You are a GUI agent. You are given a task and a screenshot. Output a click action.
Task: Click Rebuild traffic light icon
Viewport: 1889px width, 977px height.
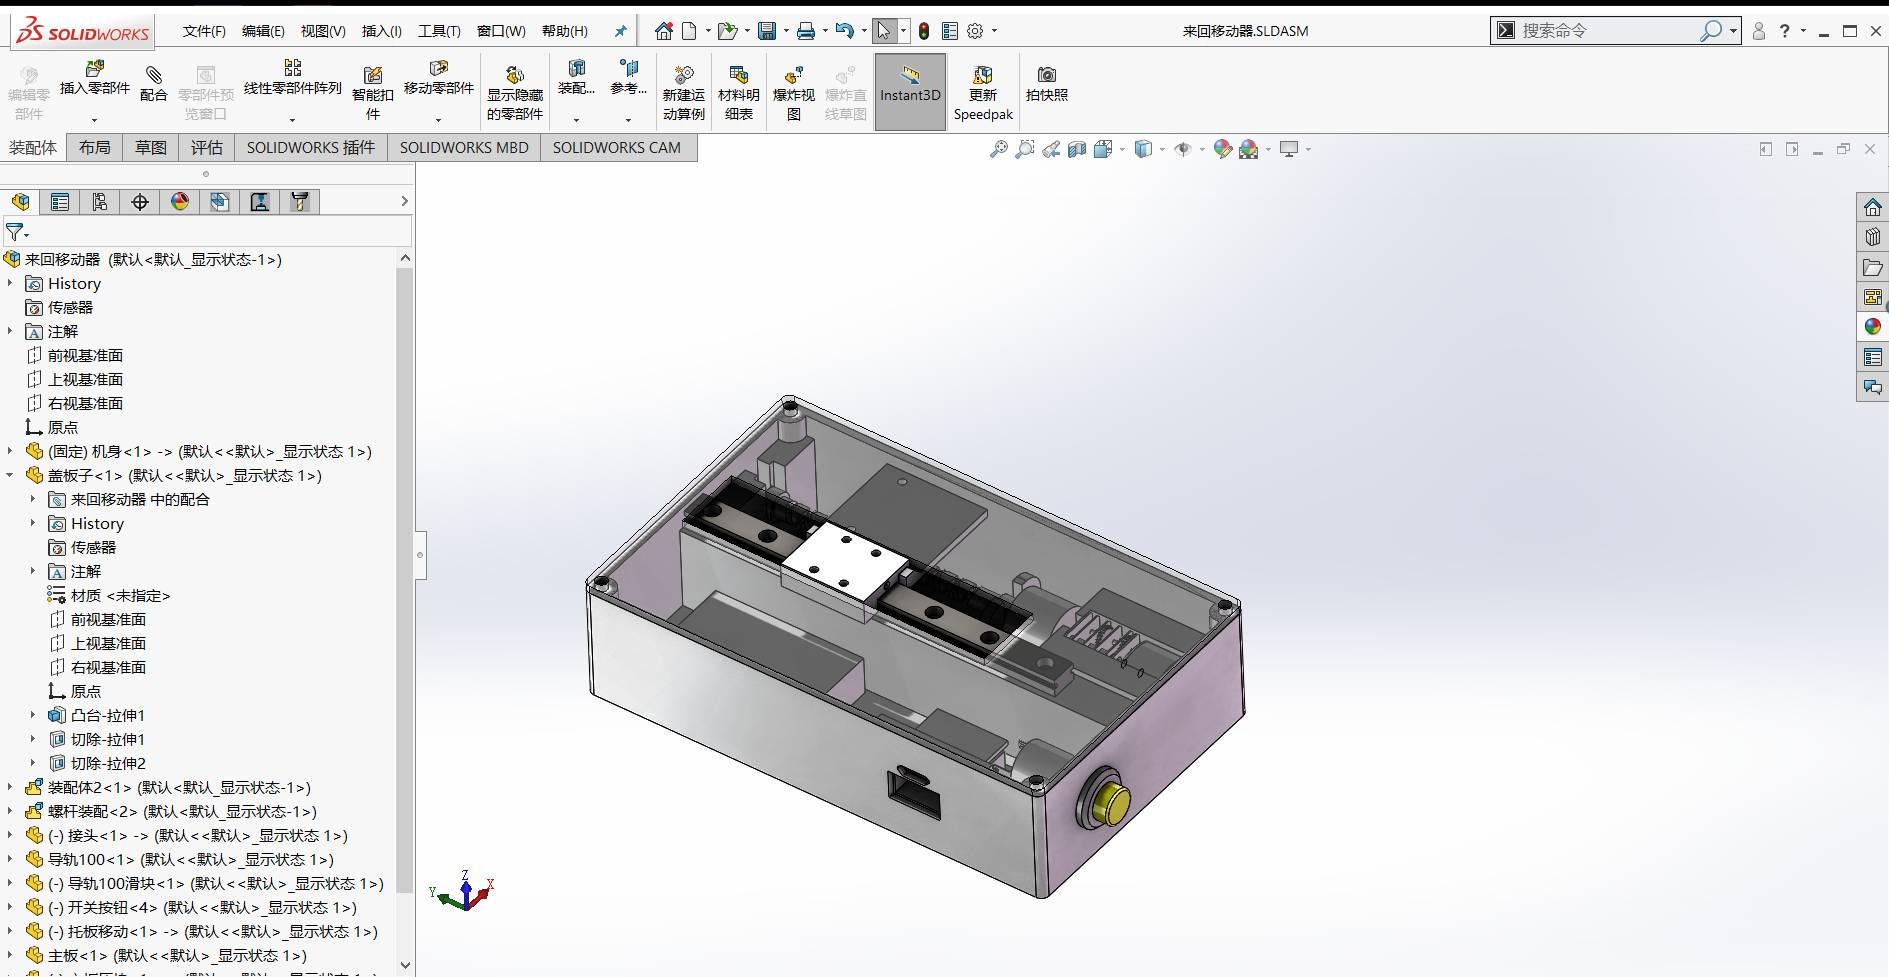pos(924,31)
